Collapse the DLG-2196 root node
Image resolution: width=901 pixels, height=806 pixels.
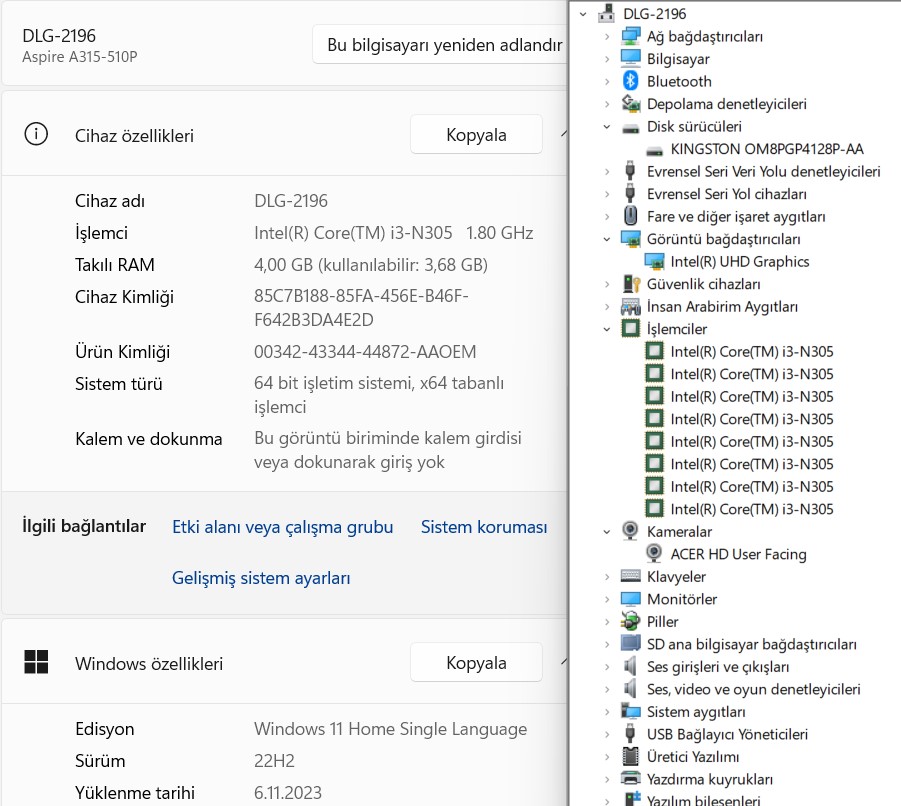583,14
